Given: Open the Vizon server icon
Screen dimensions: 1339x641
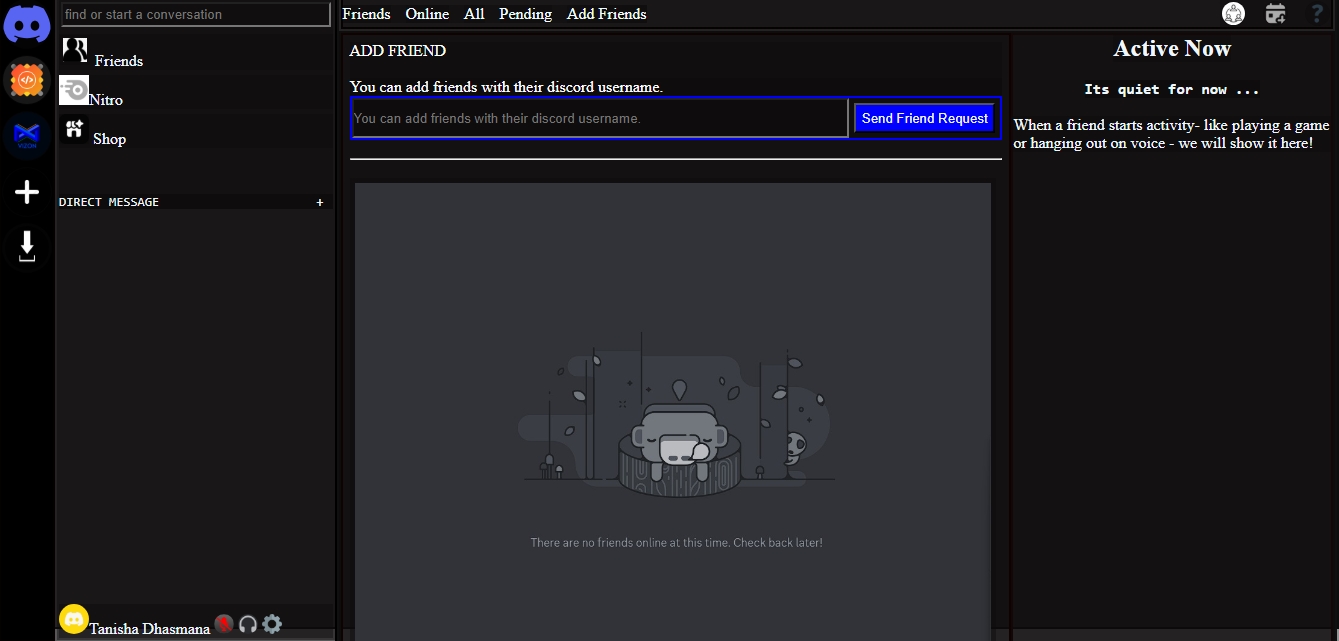Looking at the screenshot, I should tap(27, 136).
